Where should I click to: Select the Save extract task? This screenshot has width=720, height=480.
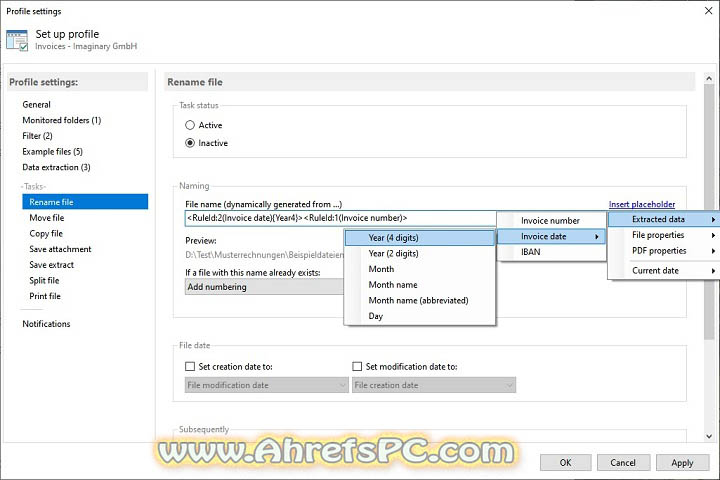(51, 264)
